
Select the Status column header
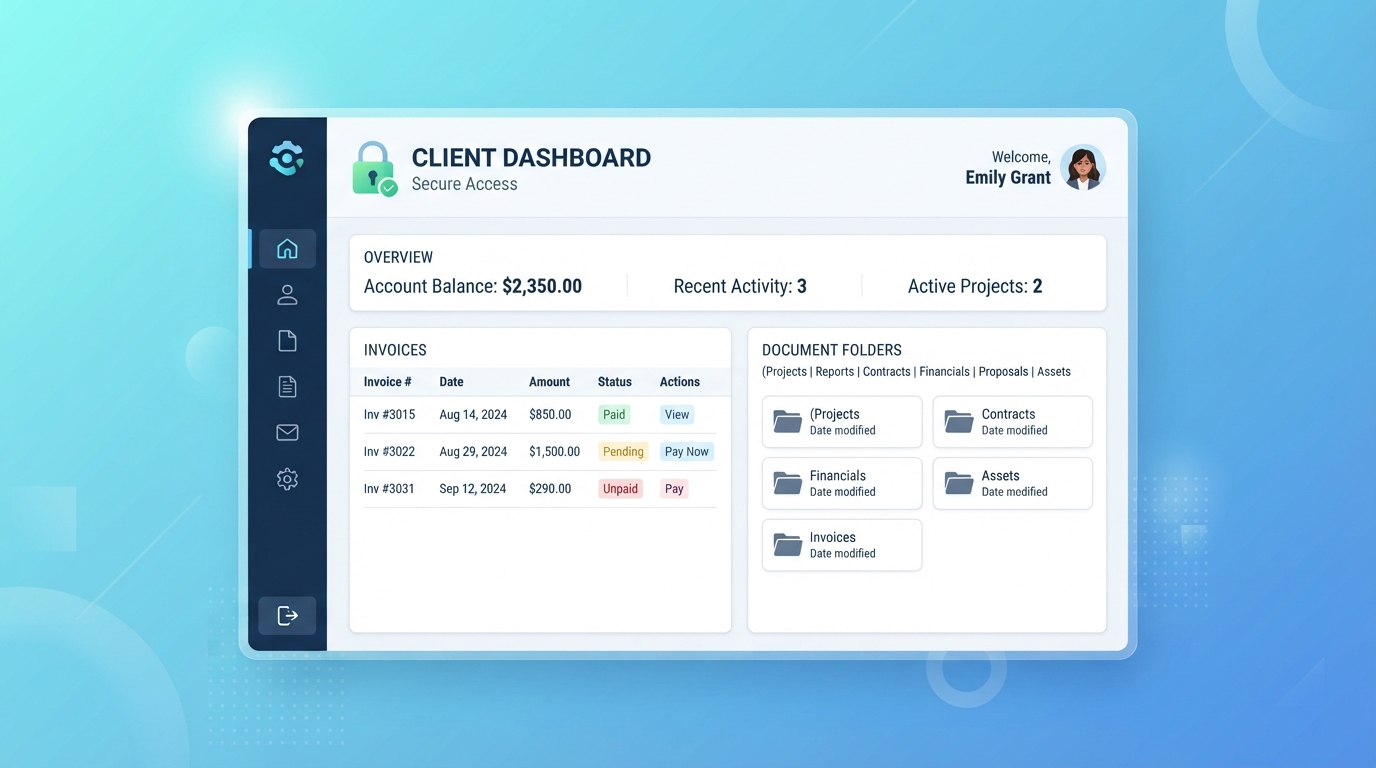[x=615, y=382]
